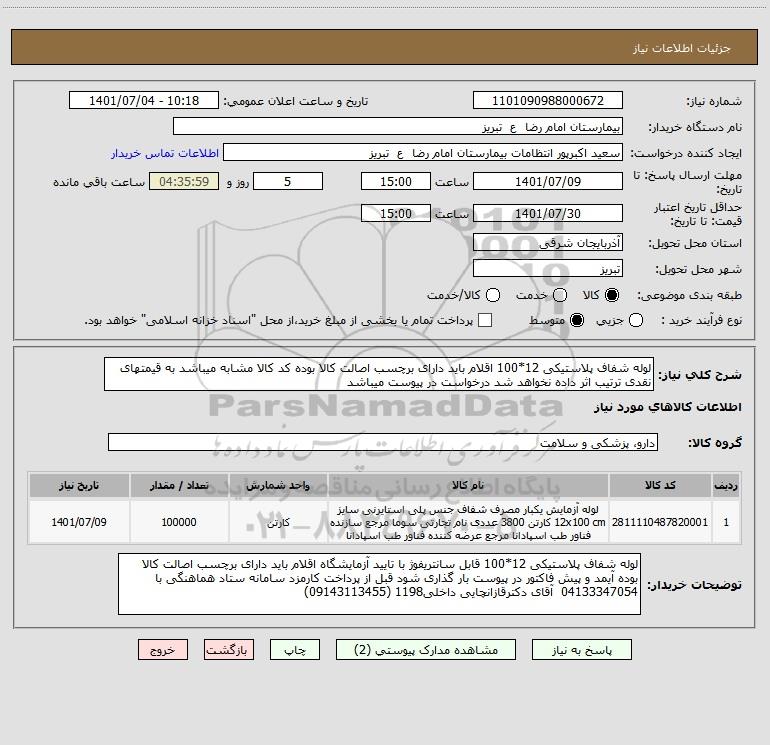Click the unit cell 'کارتن'
Image resolution: width=770 pixels, height=745 pixels.
pos(278,522)
